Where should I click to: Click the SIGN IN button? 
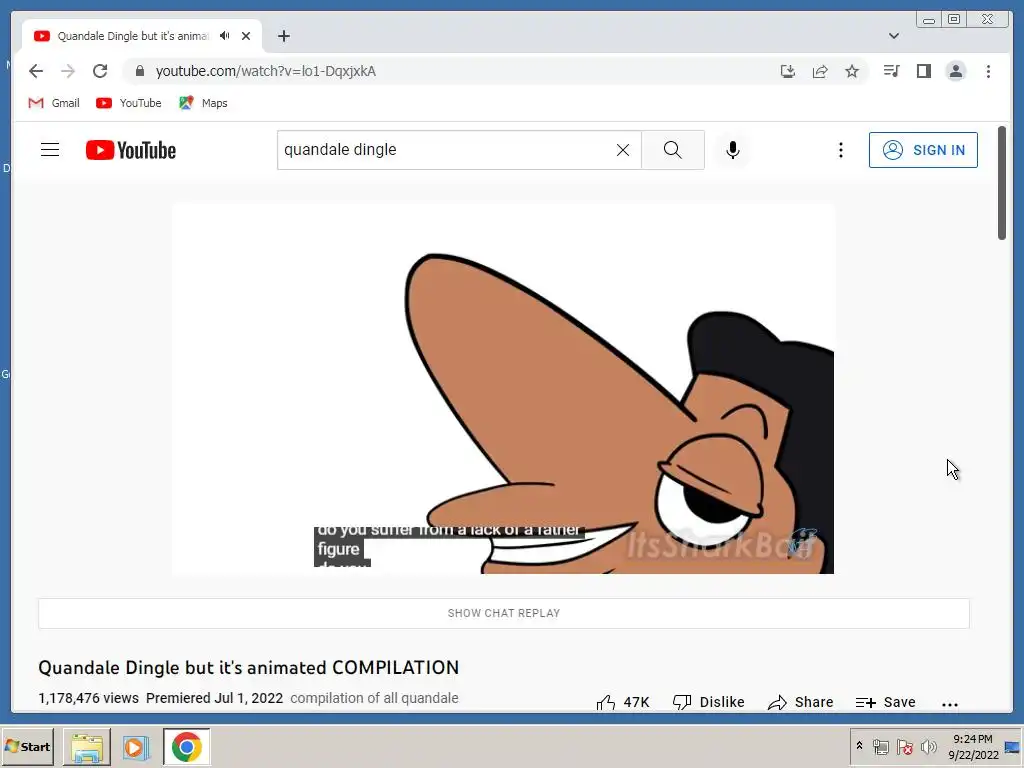[x=923, y=150]
